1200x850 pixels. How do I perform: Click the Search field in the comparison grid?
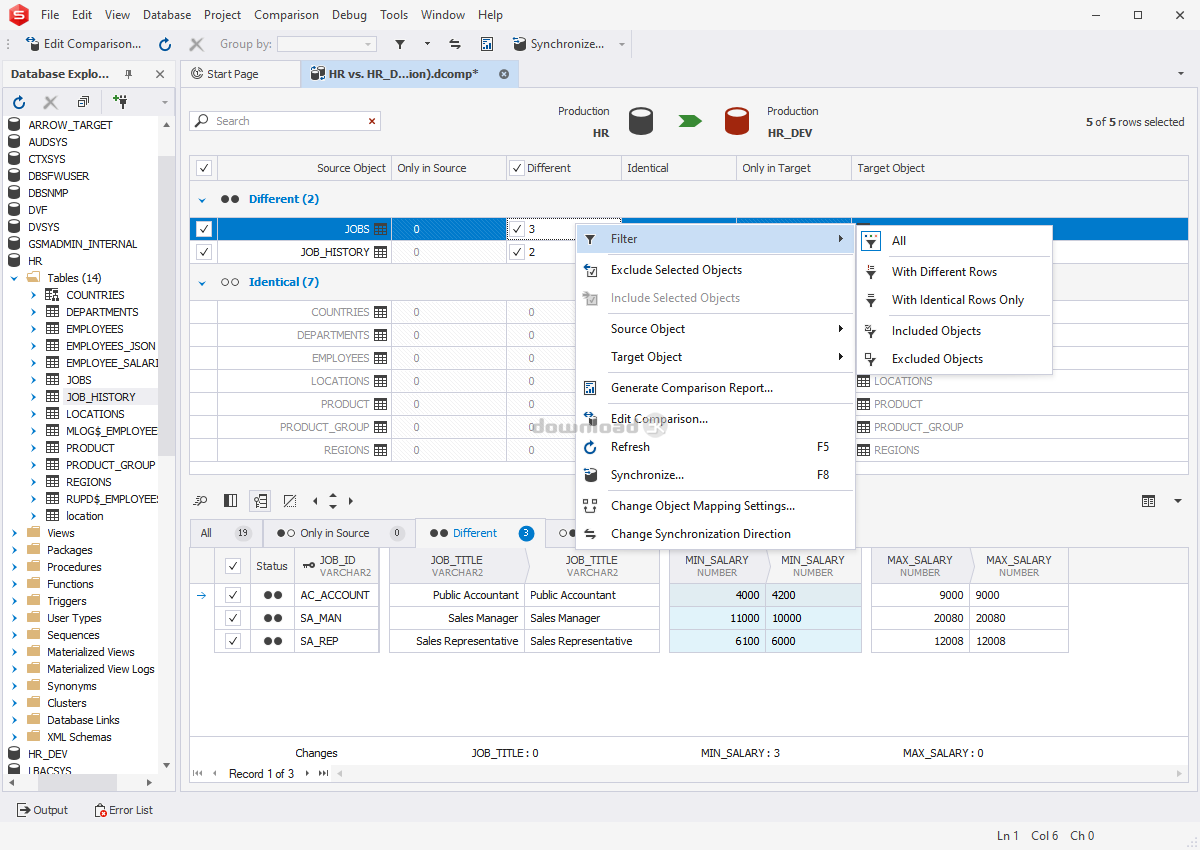(284, 121)
